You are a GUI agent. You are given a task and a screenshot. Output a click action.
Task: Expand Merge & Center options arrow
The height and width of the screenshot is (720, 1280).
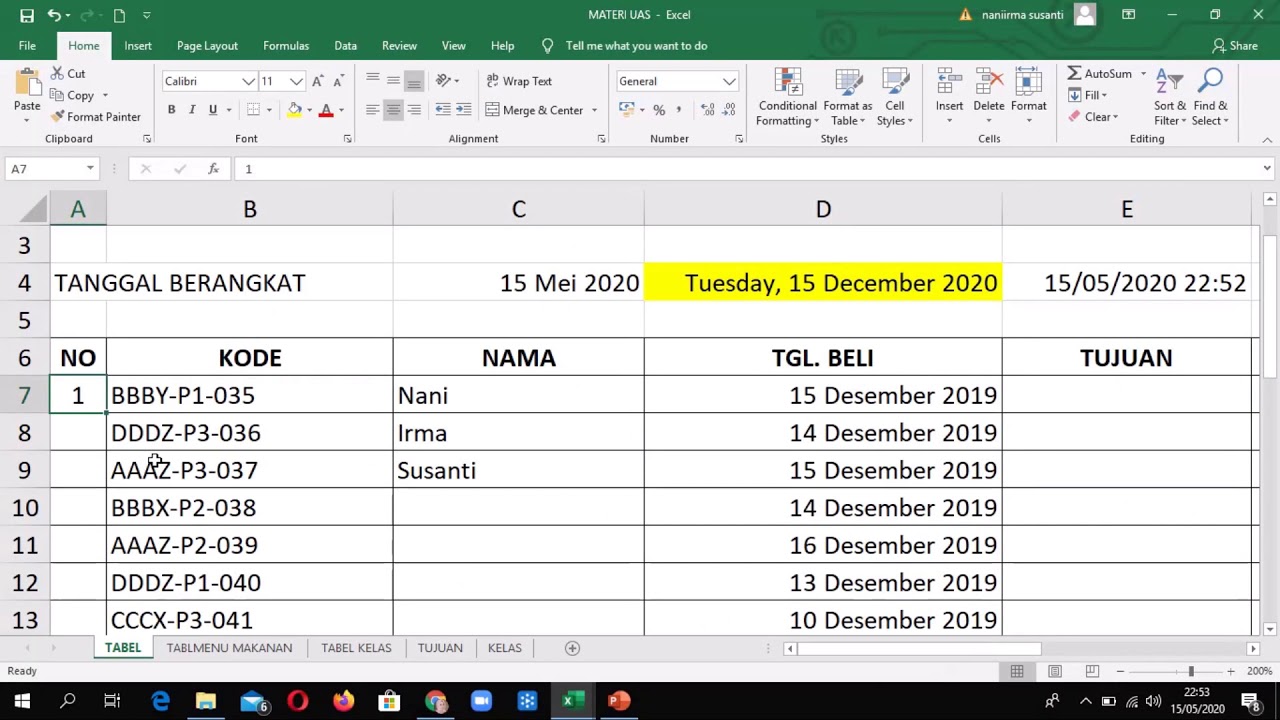(x=594, y=110)
